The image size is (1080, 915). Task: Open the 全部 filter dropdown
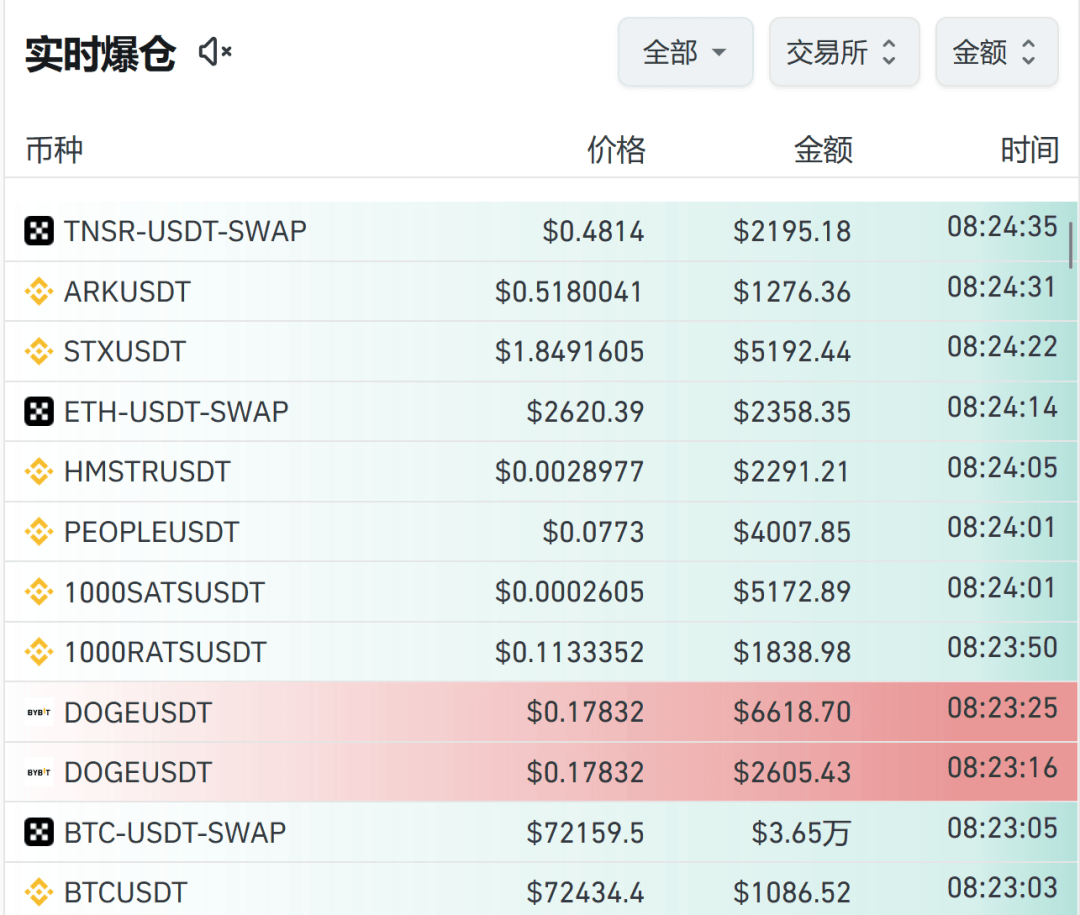click(685, 52)
